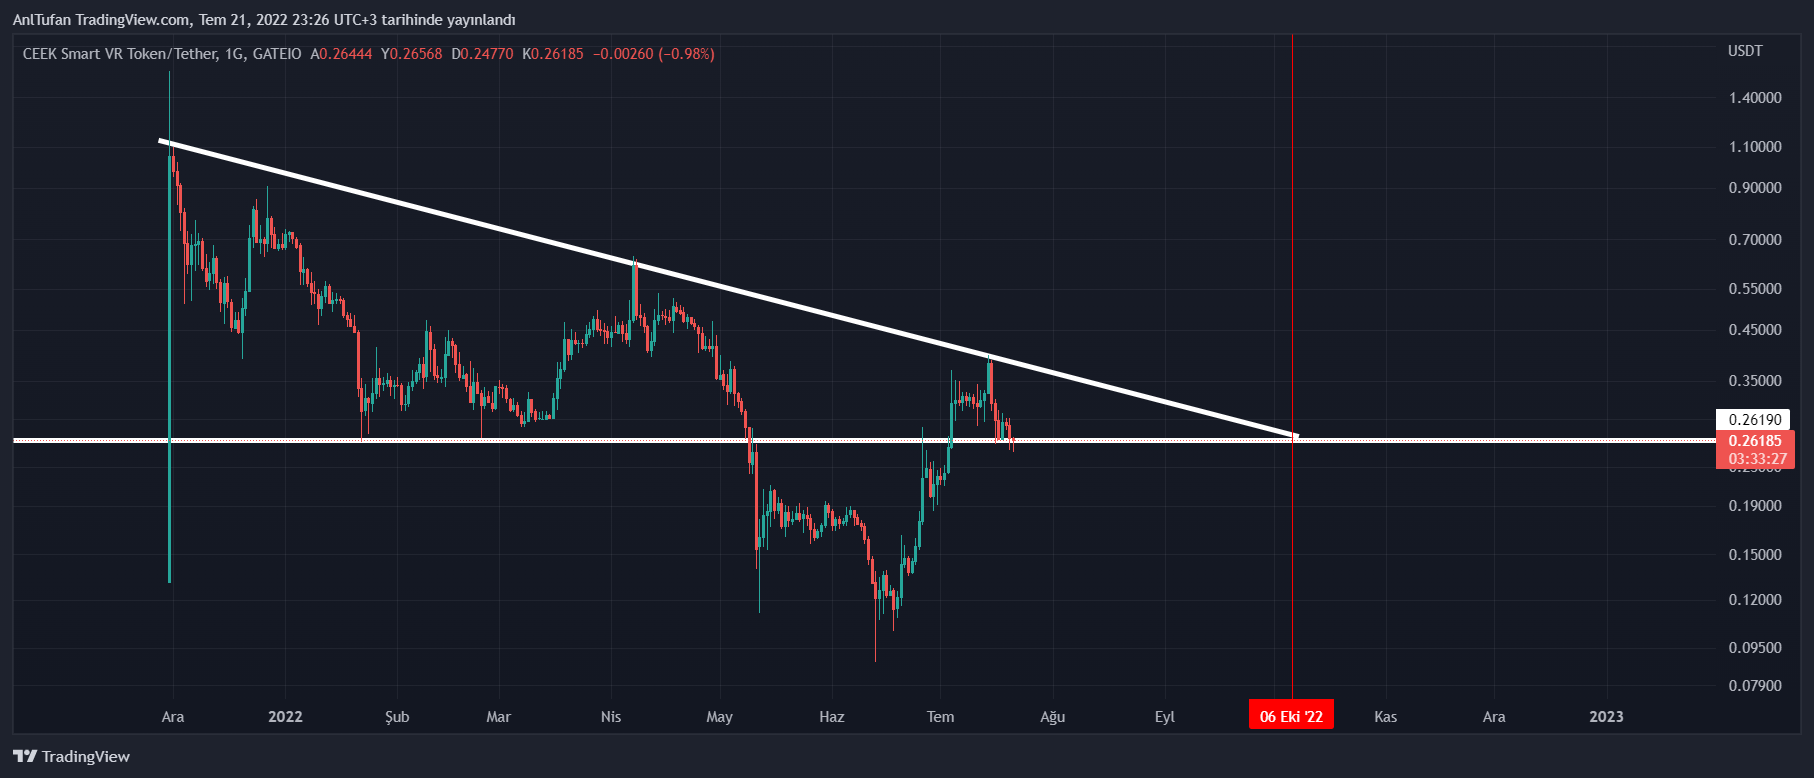
Task: Click the Şub month label on time axis
Action: click(397, 716)
